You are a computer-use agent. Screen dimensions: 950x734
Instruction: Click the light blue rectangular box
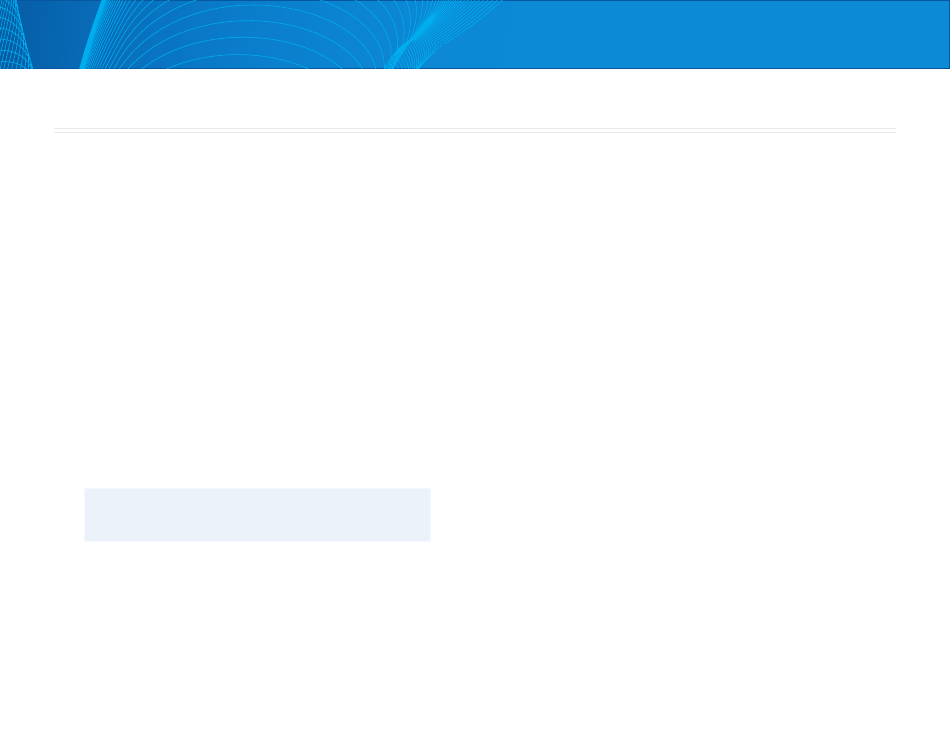(x=257, y=515)
